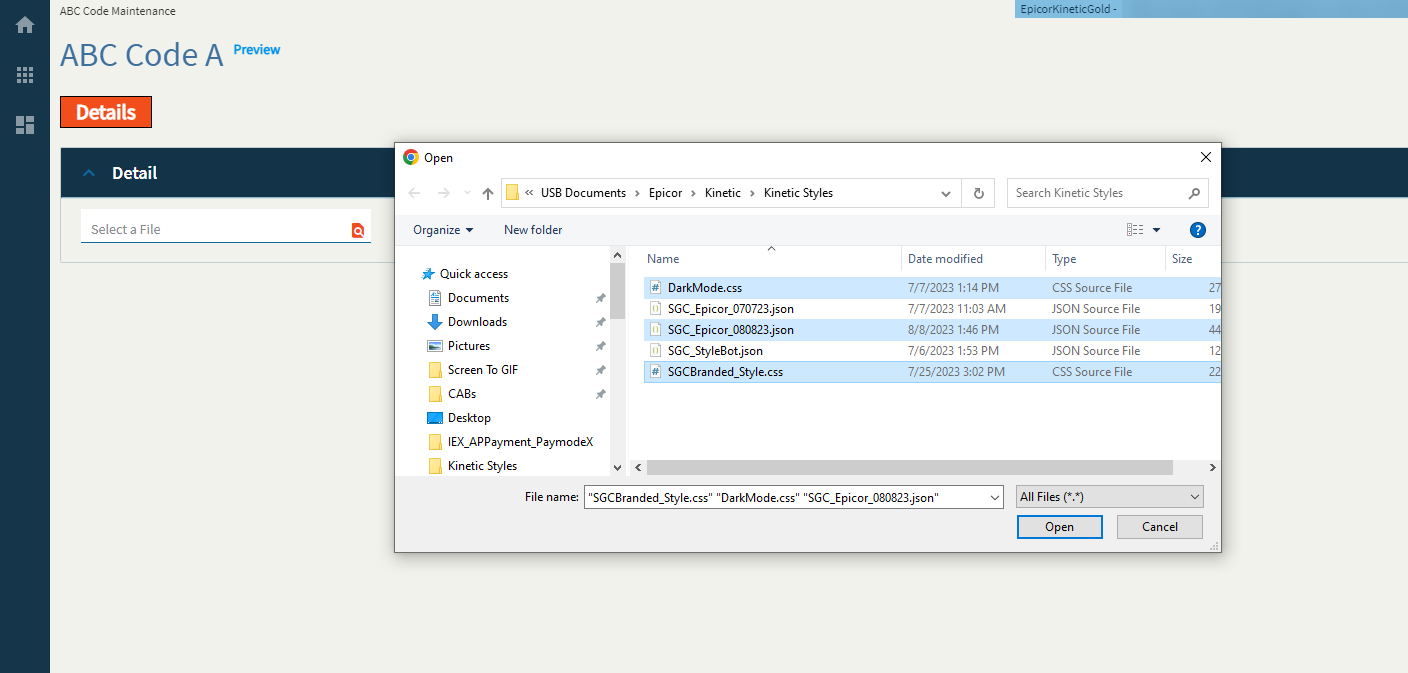Screen dimensions: 1408x673
Task: Click the Documents folder icon
Action: coord(435,298)
